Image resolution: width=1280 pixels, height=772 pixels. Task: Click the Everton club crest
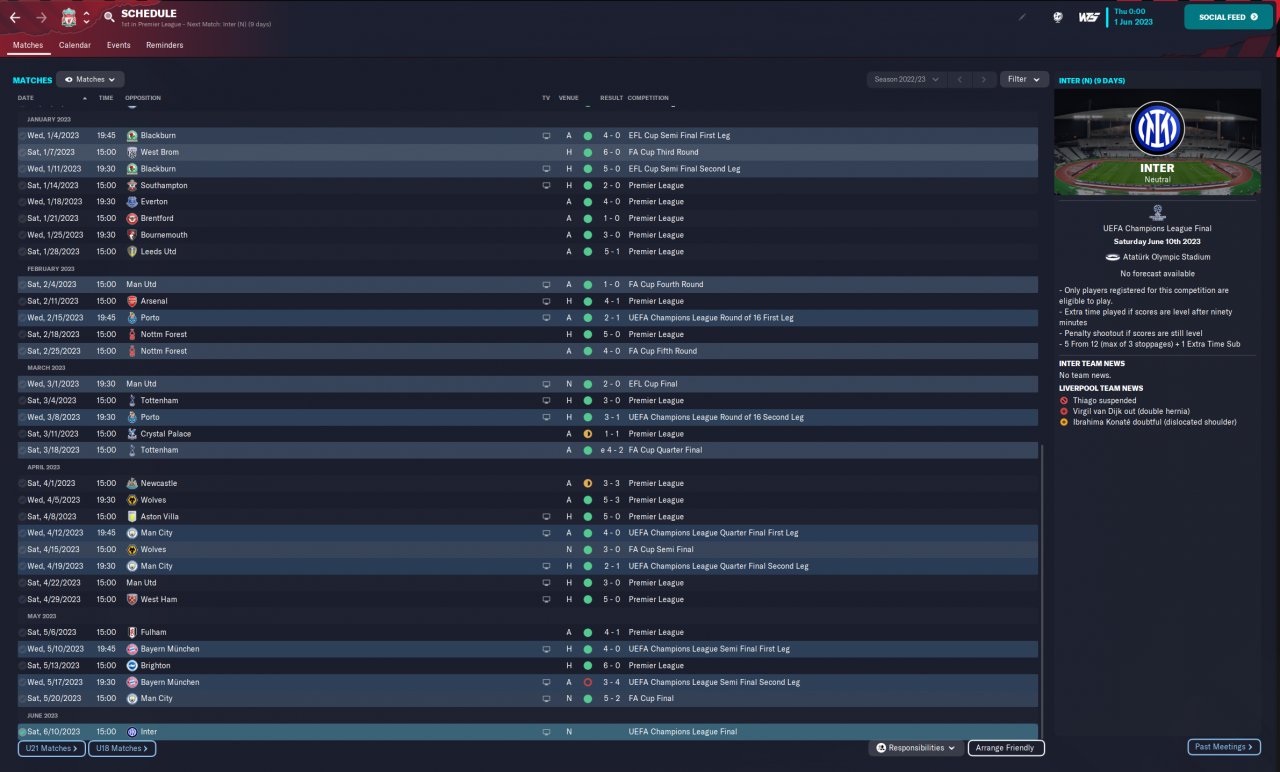click(132, 202)
